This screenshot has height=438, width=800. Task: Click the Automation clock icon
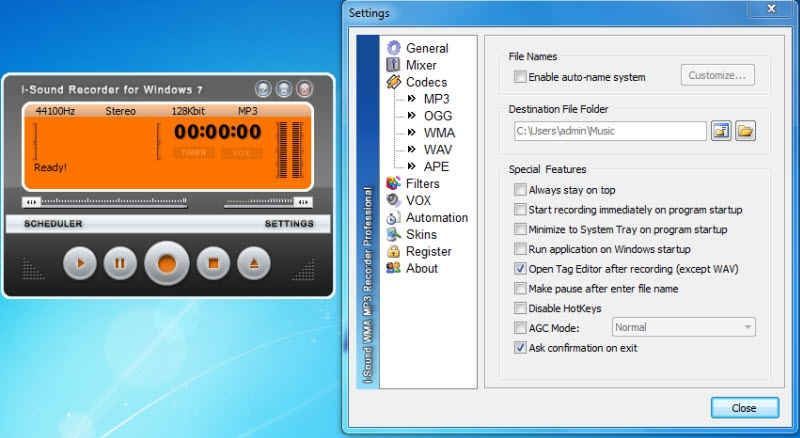coord(393,217)
